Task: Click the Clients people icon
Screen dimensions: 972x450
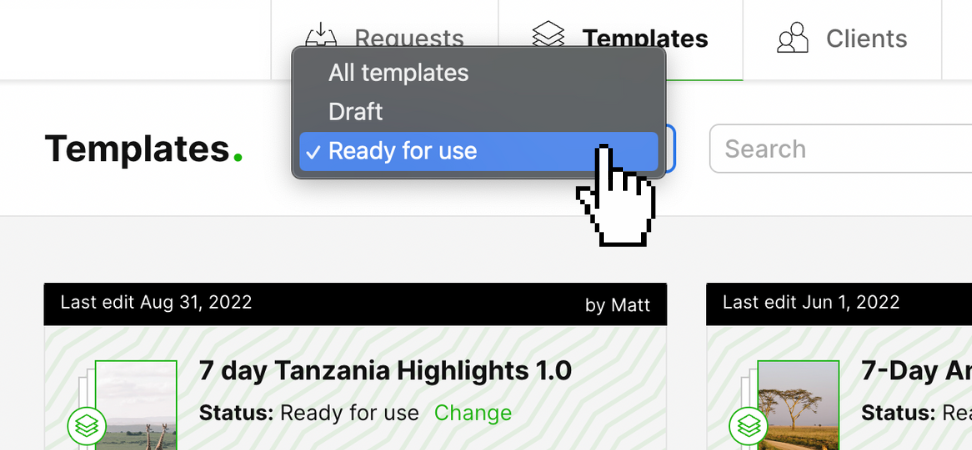Action: (792, 38)
